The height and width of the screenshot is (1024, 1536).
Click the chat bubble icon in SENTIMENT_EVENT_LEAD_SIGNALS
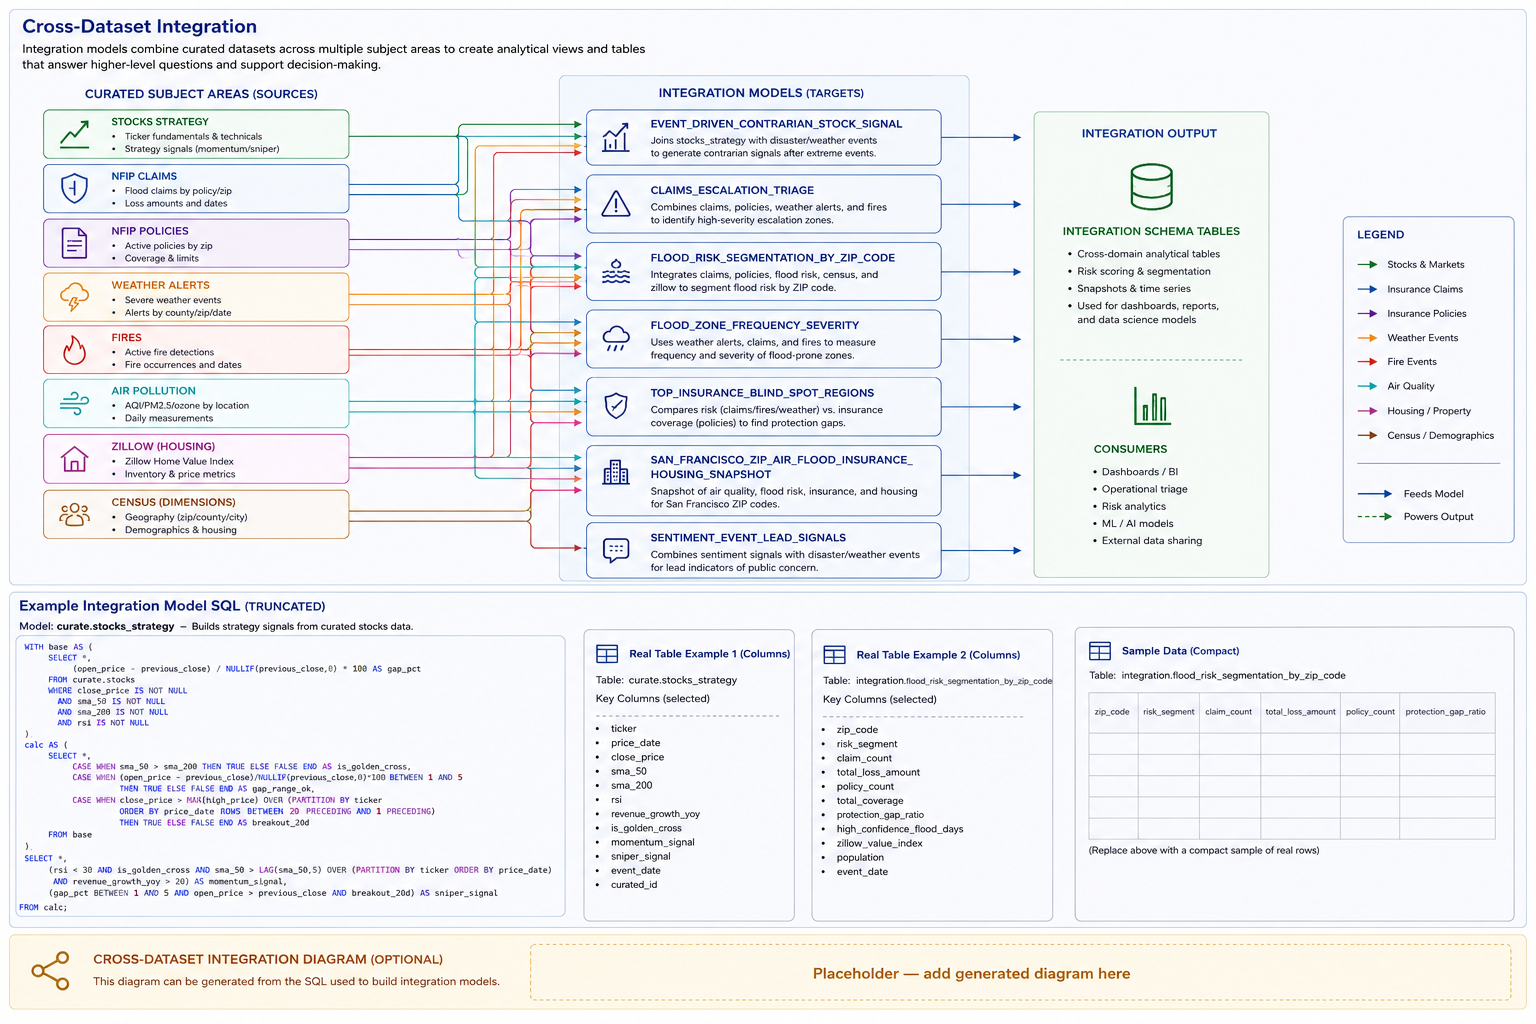[616, 550]
